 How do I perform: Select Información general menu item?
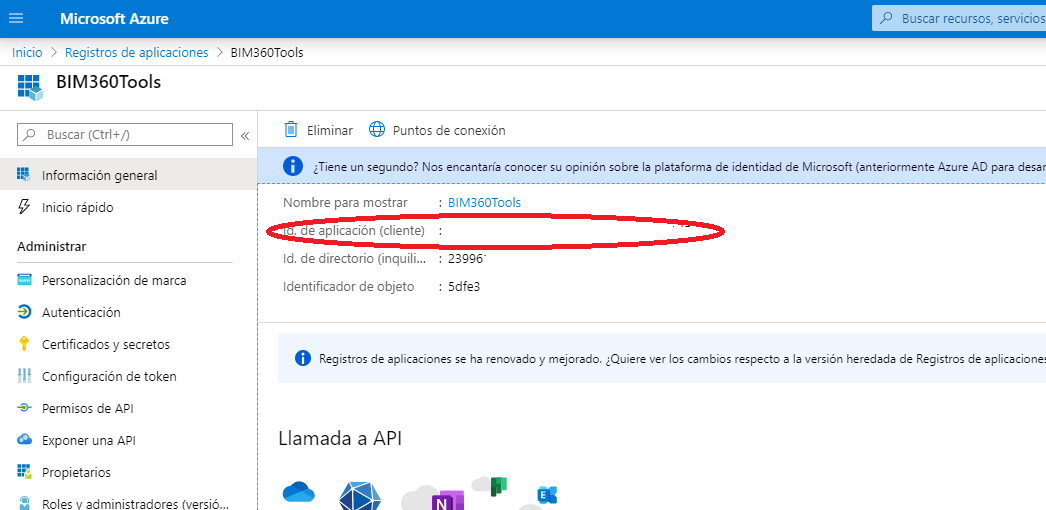click(x=129, y=175)
